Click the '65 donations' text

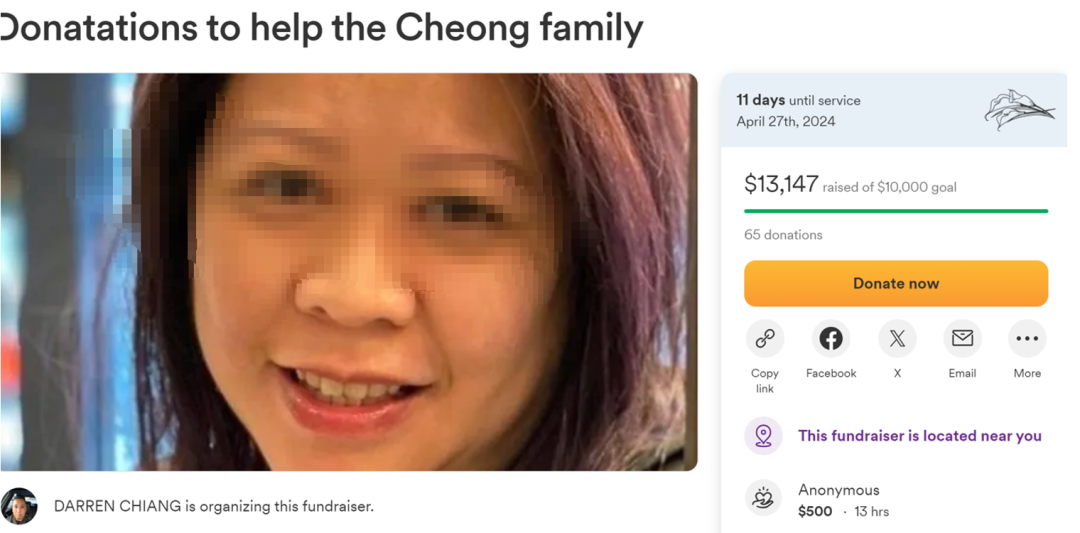coord(783,235)
